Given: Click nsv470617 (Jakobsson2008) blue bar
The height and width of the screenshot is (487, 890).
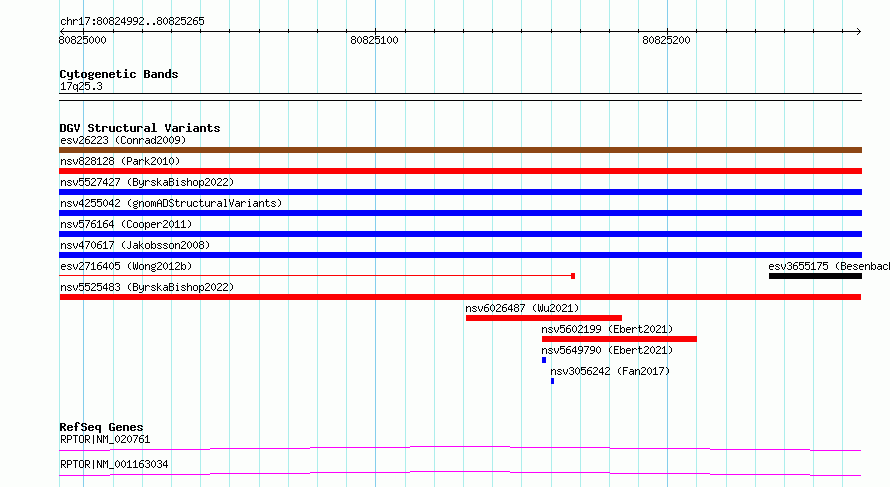Looking at the screenshot, I should click(460, 255).
